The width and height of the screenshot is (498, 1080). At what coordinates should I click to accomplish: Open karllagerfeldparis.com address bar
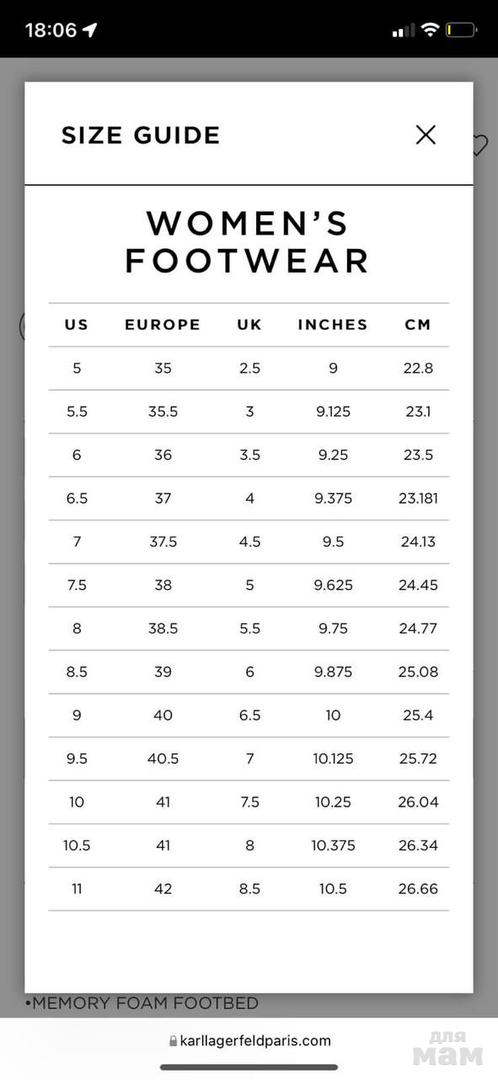click(249, 1041)
